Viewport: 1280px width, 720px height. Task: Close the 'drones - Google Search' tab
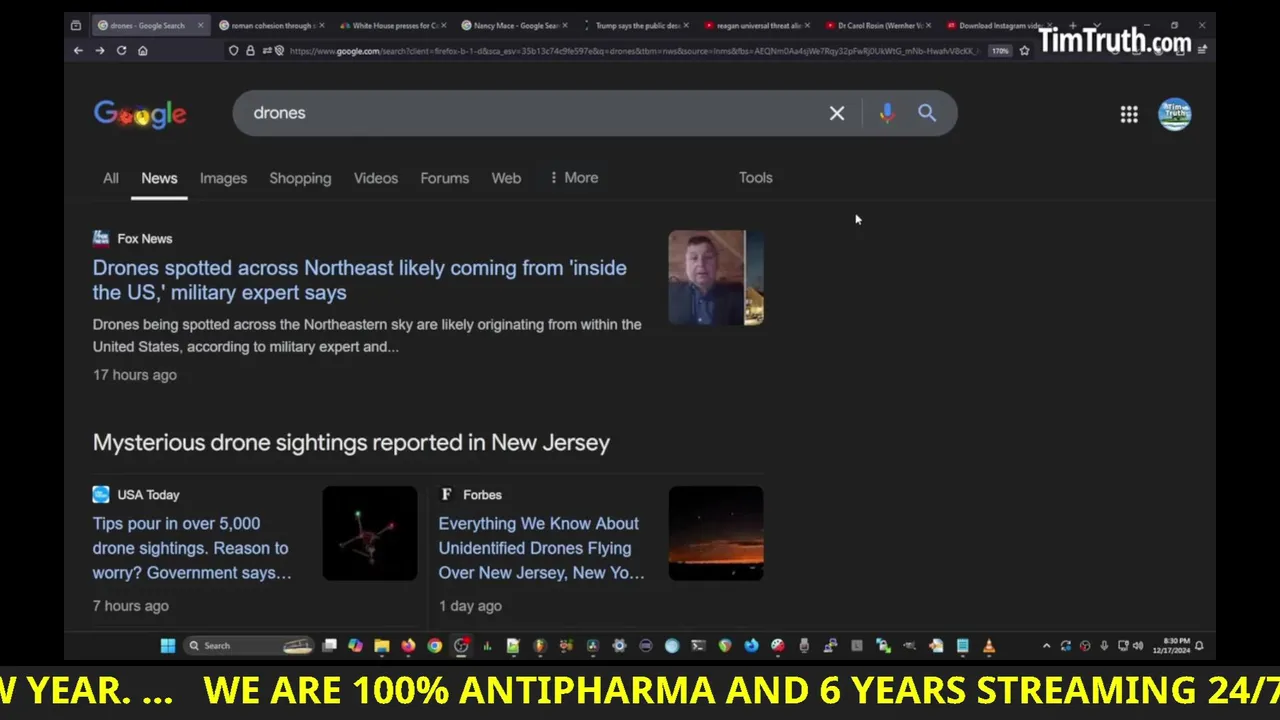click(x=200, y=25)
